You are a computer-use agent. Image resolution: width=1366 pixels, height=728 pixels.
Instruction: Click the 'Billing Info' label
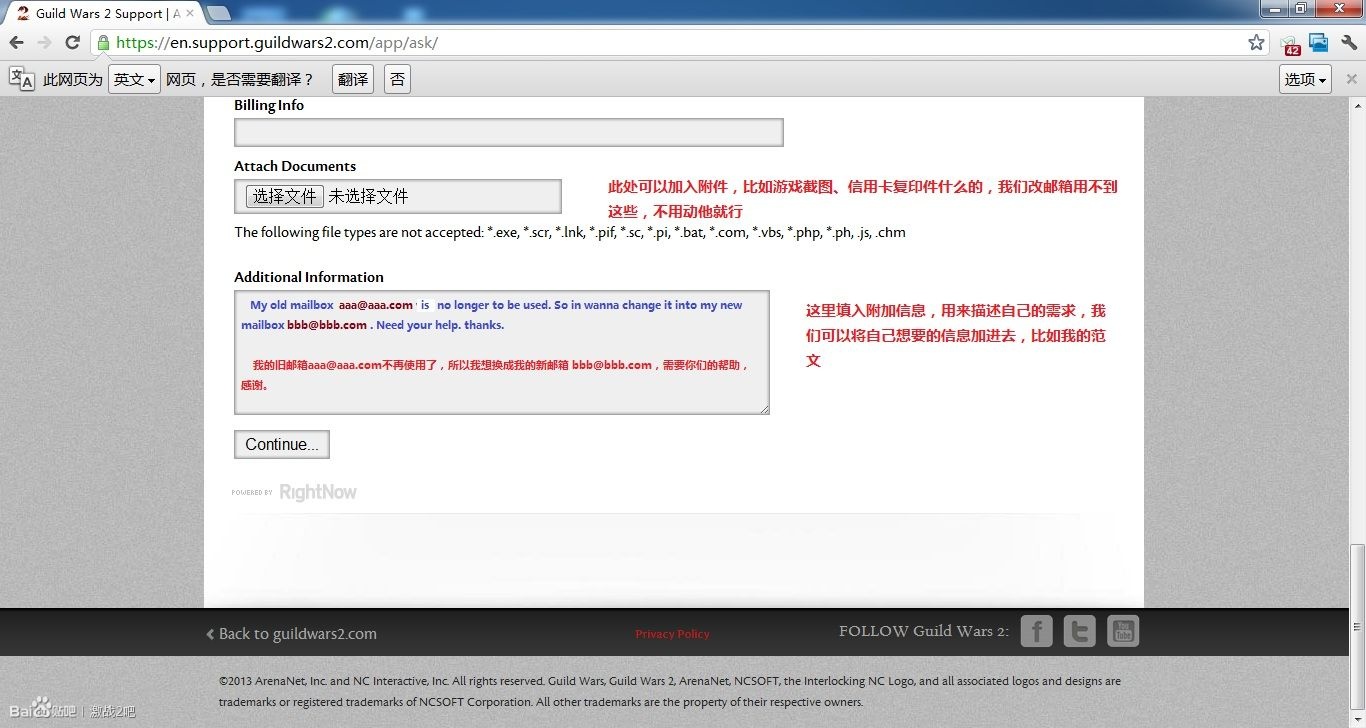pyautogui.click(x=269, y=105)
